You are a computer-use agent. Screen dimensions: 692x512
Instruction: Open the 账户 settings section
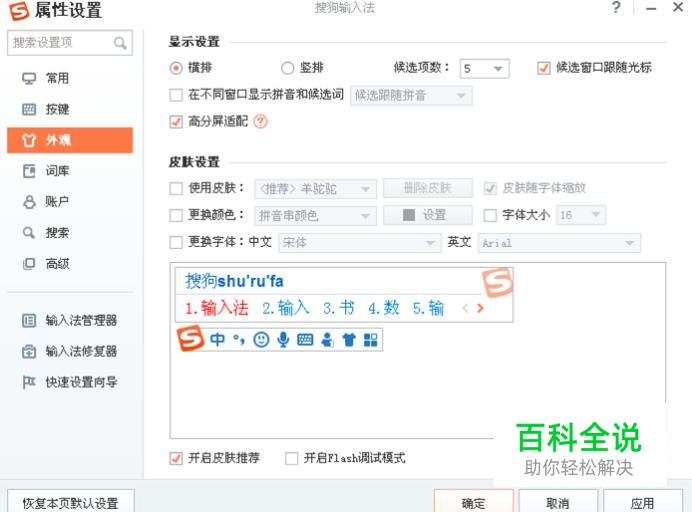tap(70, 202)
